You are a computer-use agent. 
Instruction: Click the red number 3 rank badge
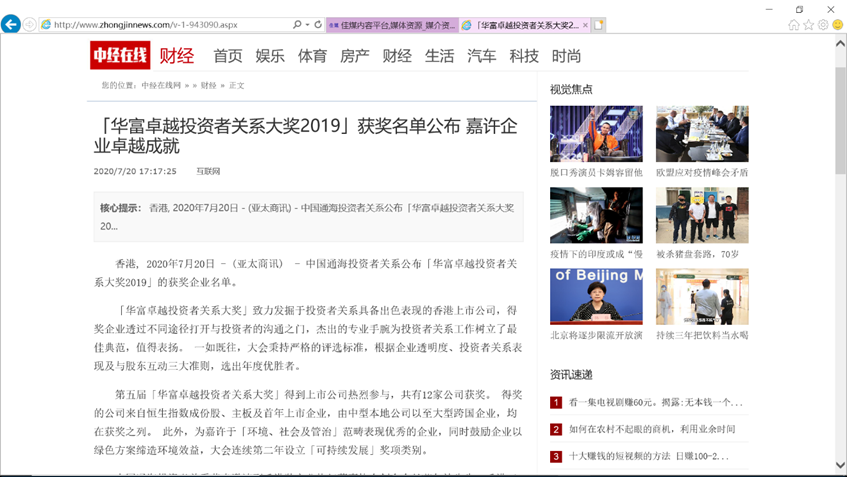(556, 456)
